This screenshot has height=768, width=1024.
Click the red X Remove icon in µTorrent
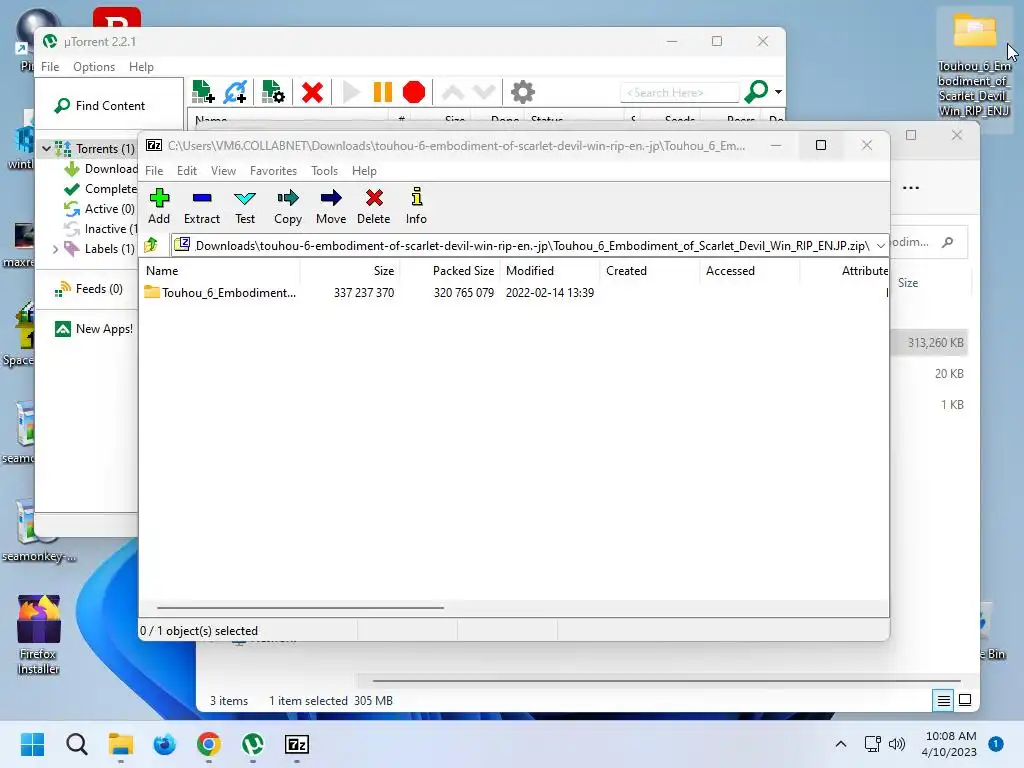coord(312,92)
